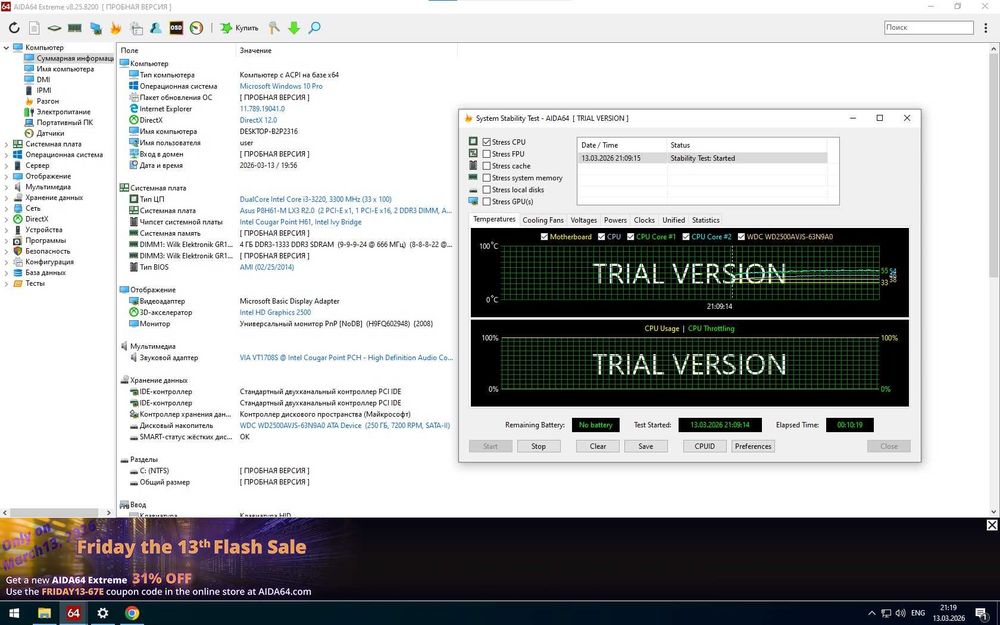The height and width of the screenshot is (625, 1000).
Task: Click AIDA64 taskbar icon
Action: point(73,613)
